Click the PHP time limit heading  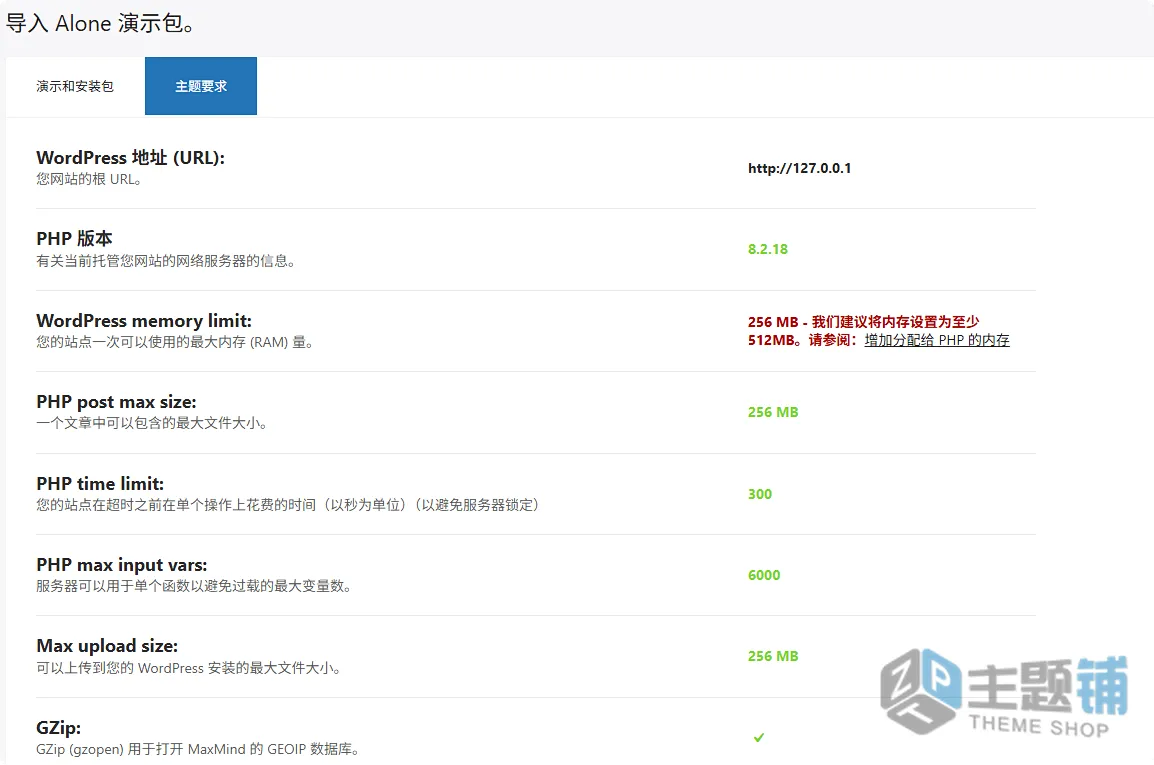tap(100, 484)
